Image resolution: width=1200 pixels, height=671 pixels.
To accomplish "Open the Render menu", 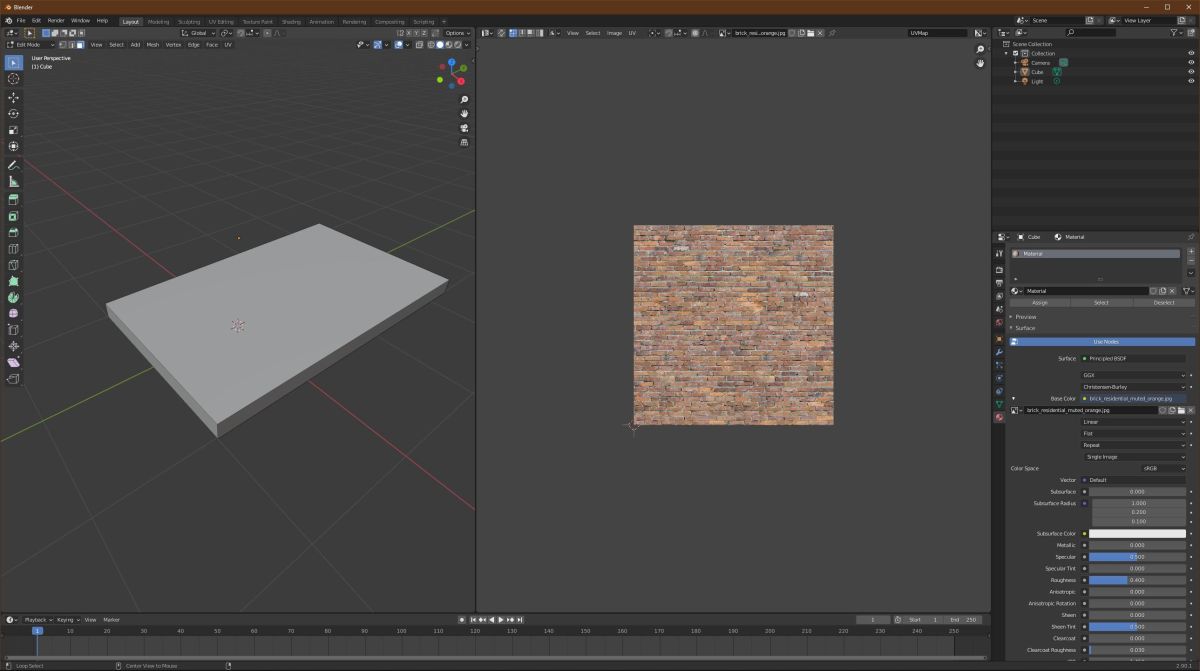I will [x=56, y=20].
